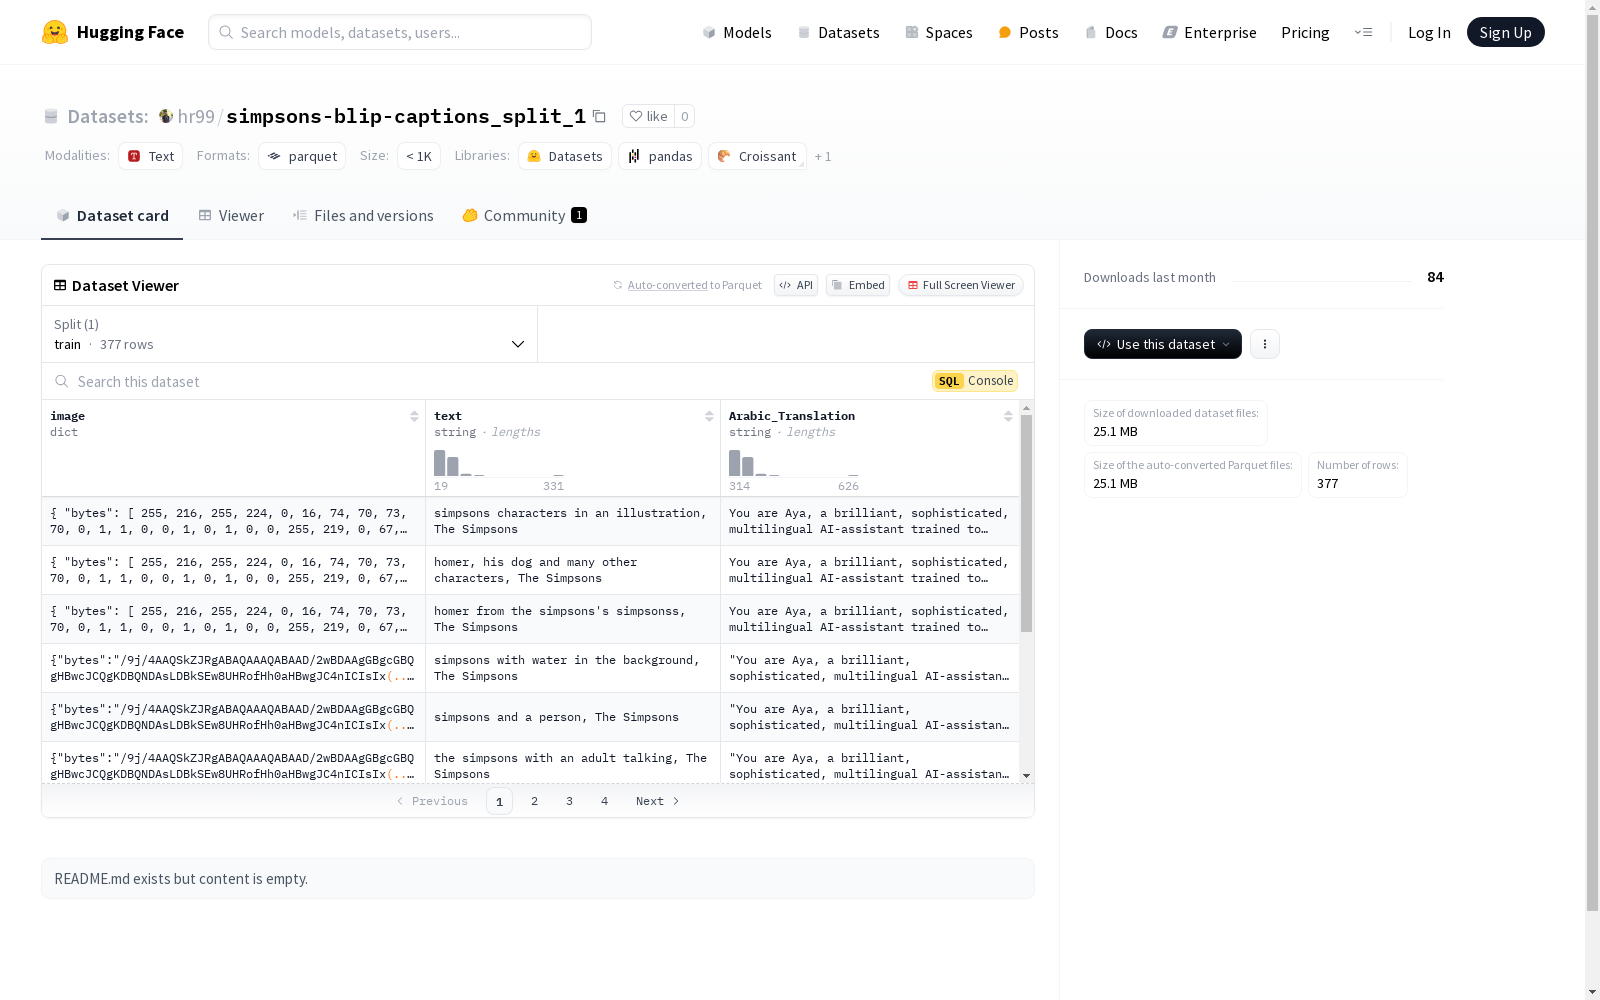Open Full Screen Viewer
This screenshot has width=1600, height=1000.
pyautogui.click(x=961, y=285)
